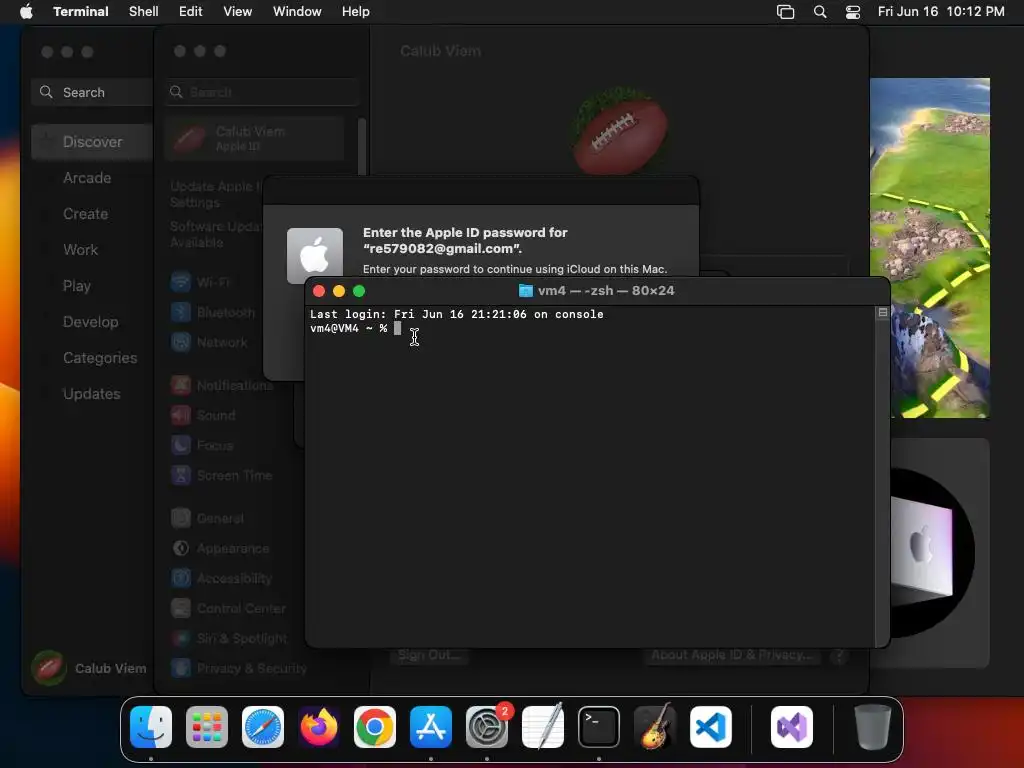Select Updates in App Store sidebar

coord(91,394)
